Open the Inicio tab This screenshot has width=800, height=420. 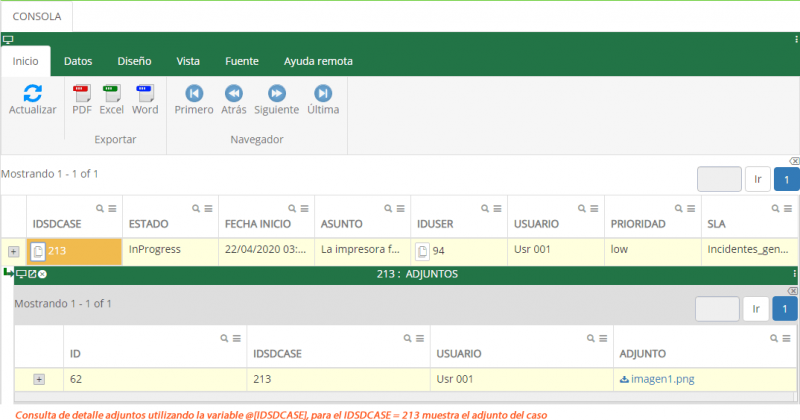[26, 61]
